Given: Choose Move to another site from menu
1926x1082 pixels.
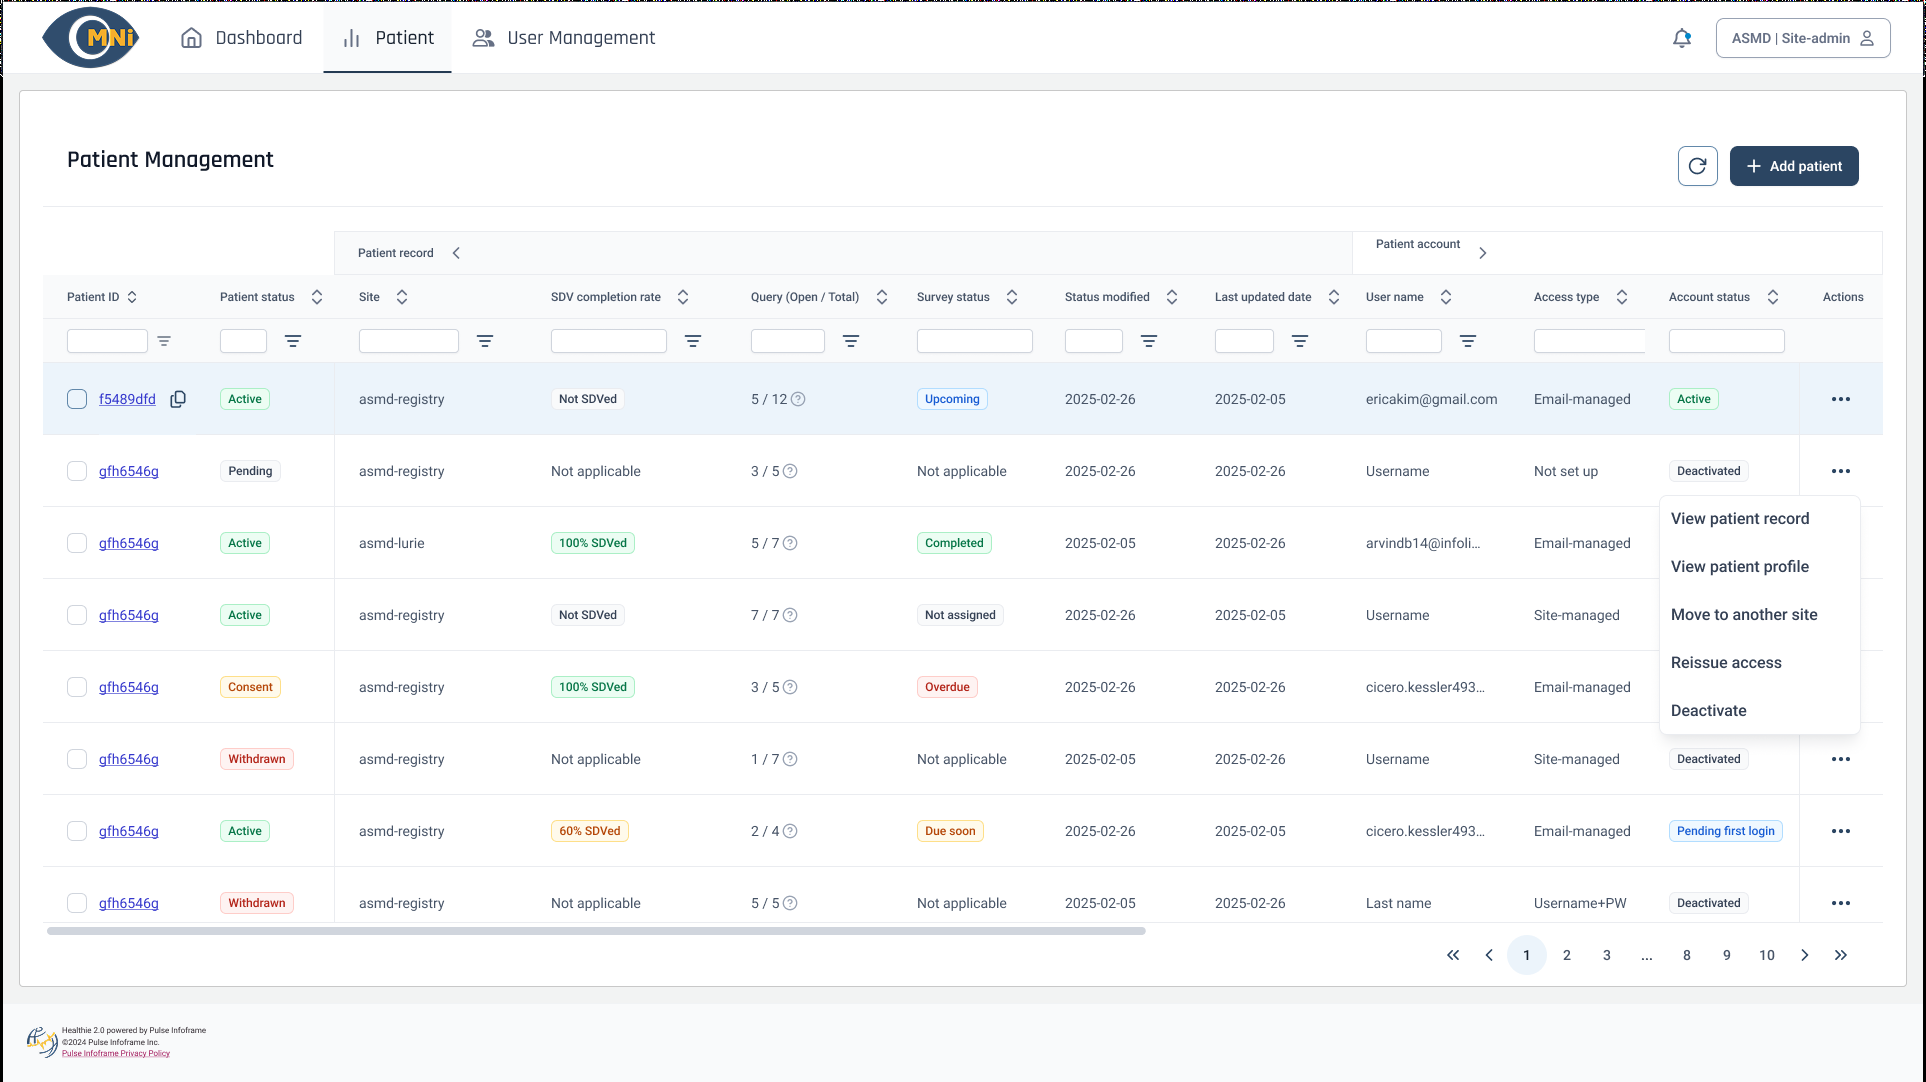Looking at the screenshot, I should pos(1744,615).
